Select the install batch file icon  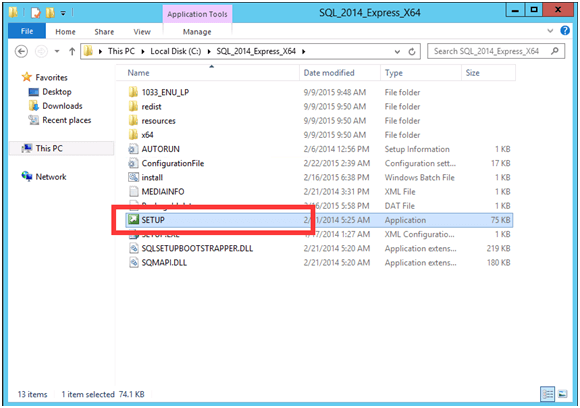coord(133,178)
